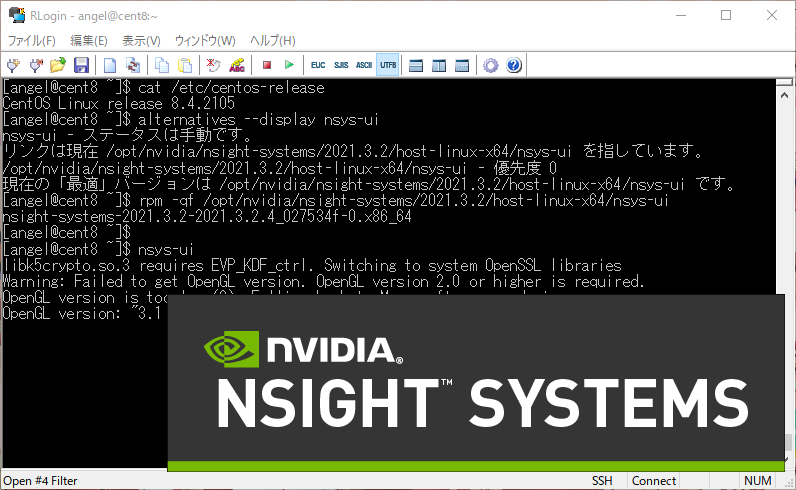Click the 'ステータスは手動です' output line
This screenshot has height=490, width=796.
[x=127, y=136]
